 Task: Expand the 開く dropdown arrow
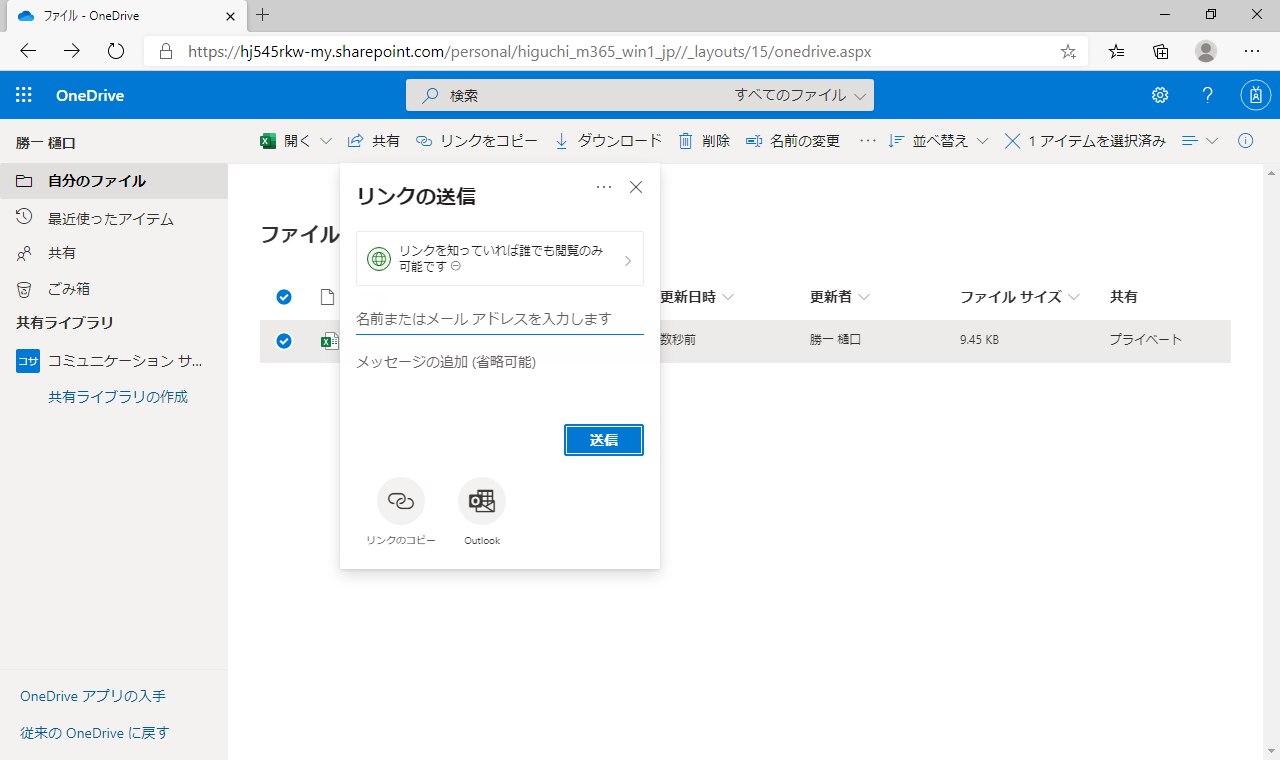point(326,141)
